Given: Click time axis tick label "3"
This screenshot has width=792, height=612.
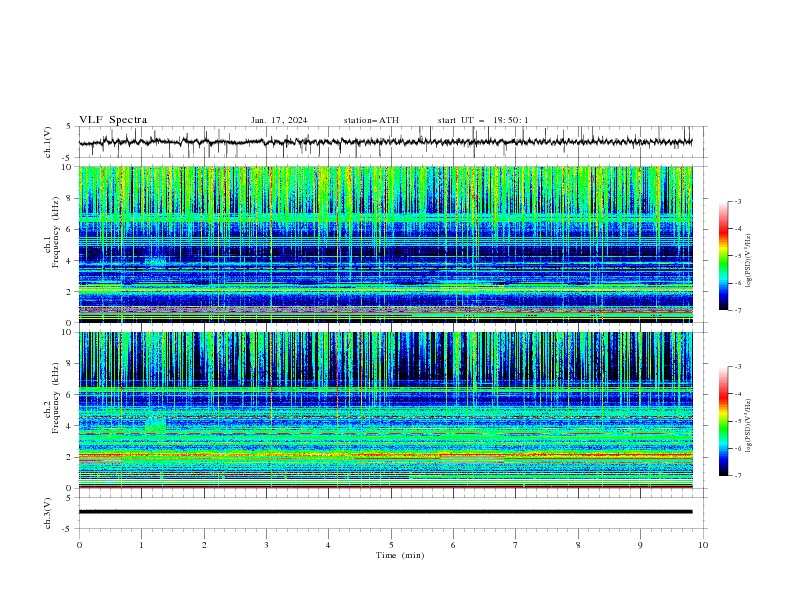Looking at the screenshot, I should coord(266,545).
